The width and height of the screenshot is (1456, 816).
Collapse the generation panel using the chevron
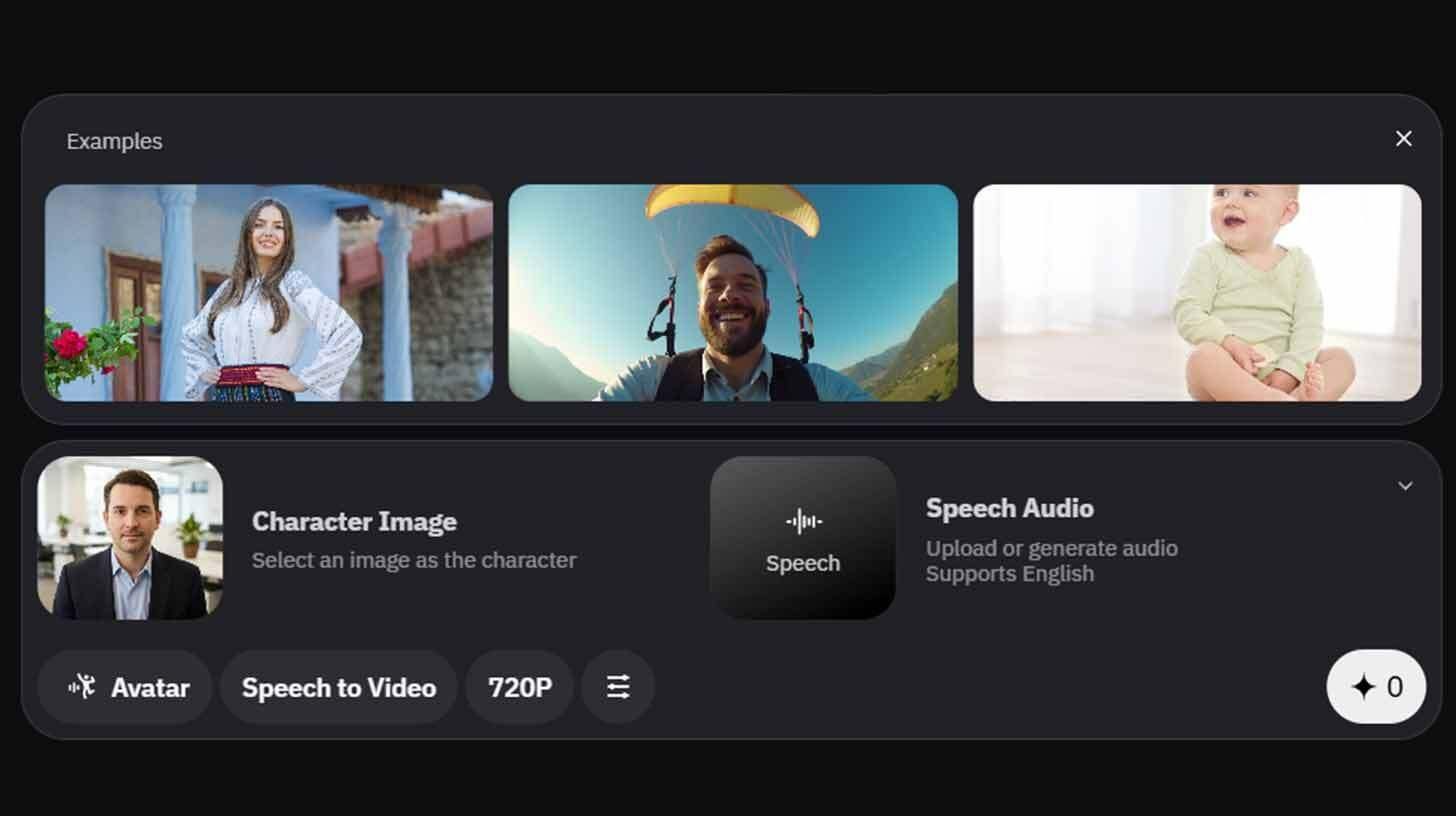(x=1406, y=485)
